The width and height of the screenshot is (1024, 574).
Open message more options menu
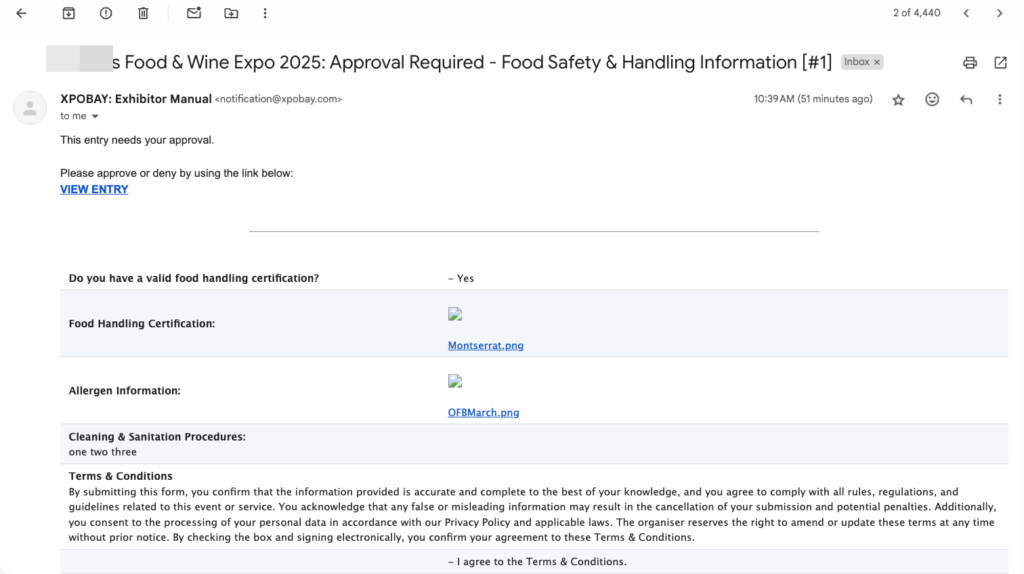(999, 100)
